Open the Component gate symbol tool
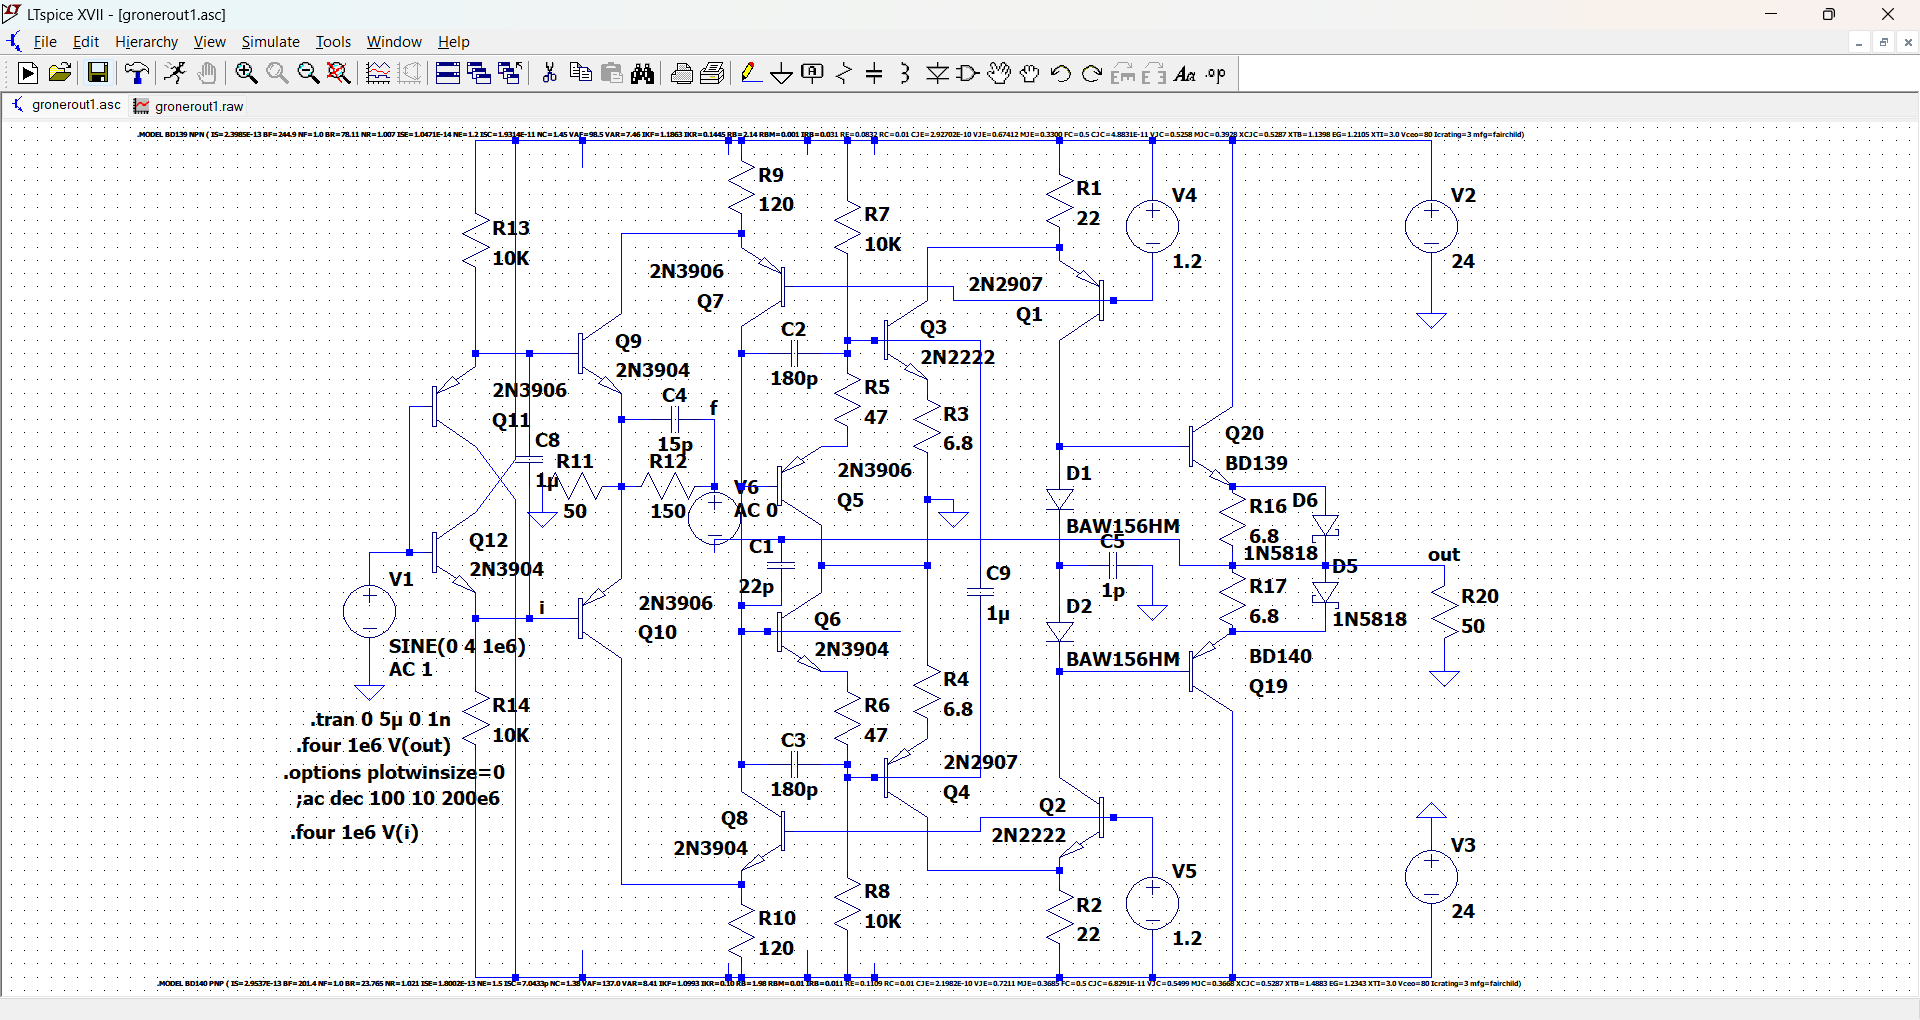Viewport: 1920px width, 1020px height. (968, 73)
